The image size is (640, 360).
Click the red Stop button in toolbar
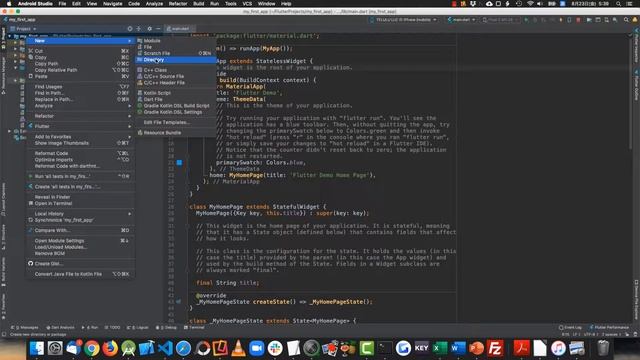point(578,20)
